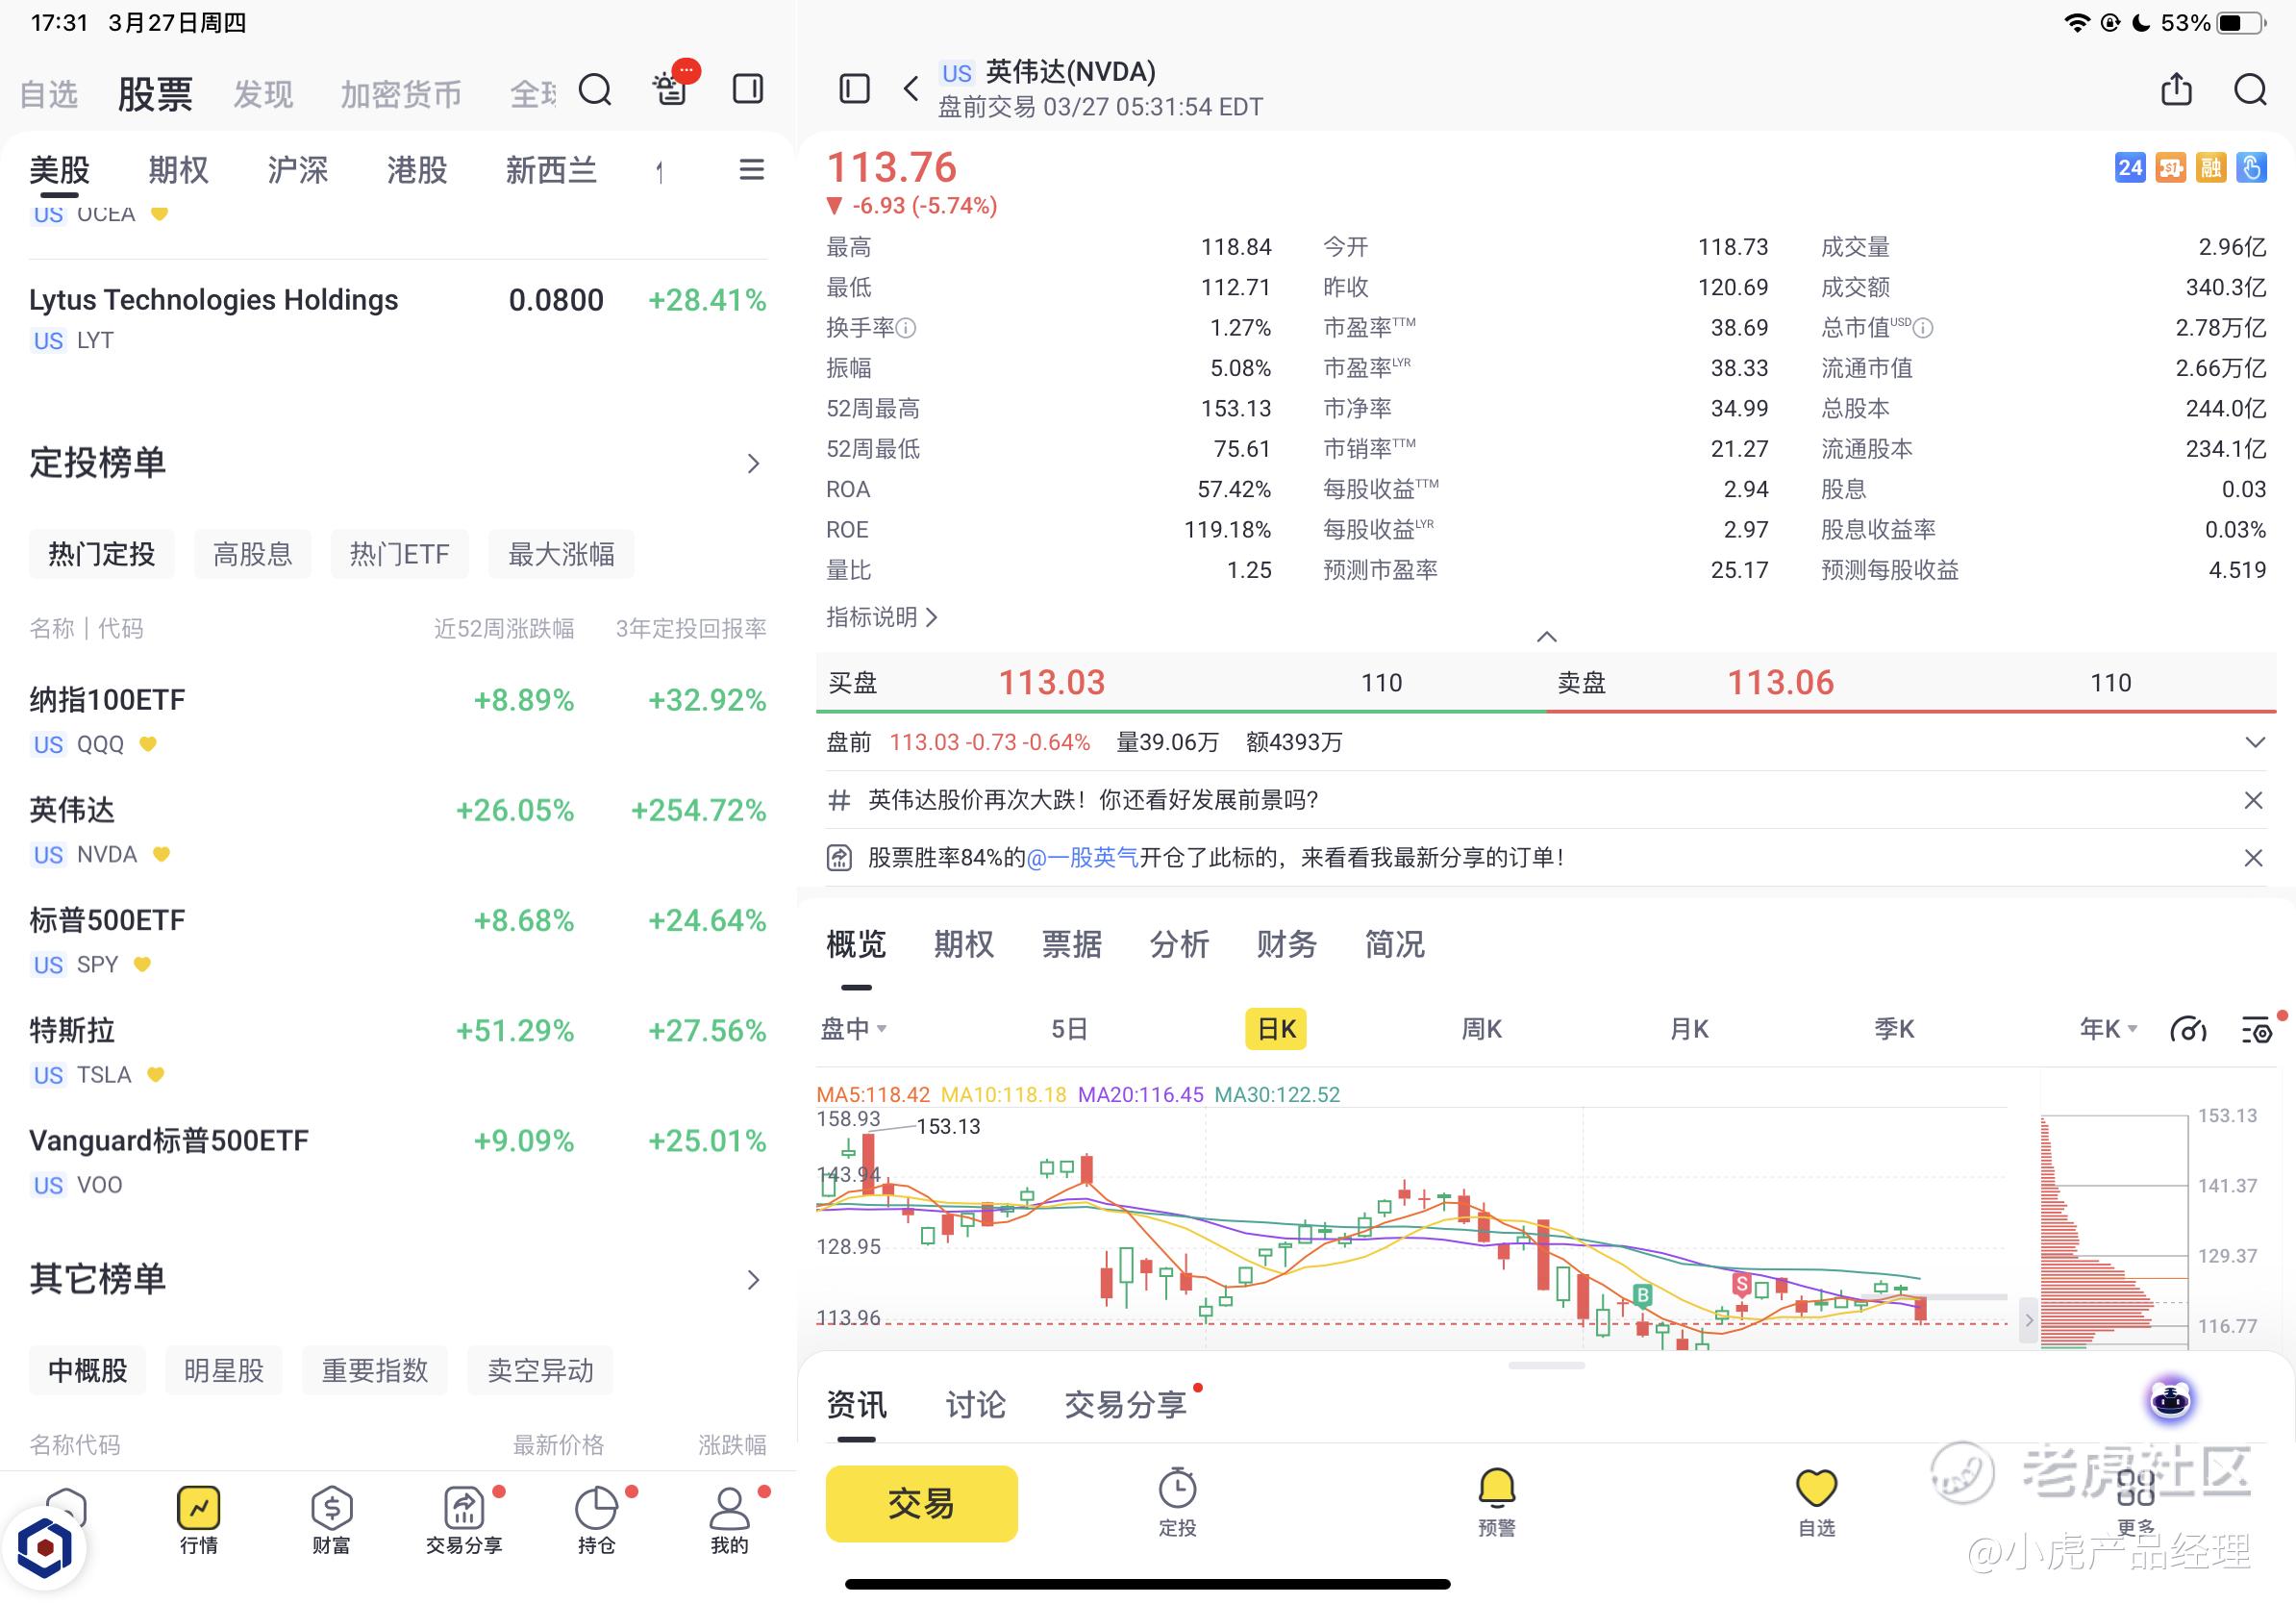Open NVDA 财务 financials tab
Image resolution: width=2296 pixels, height=1604 pixels.
pyautogui.click(x=1287, y=944)
